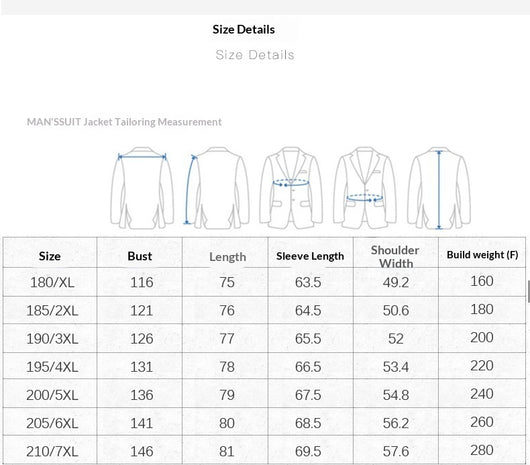Click length value '75'
This screenshot has width=530, height=465.
[x=227, y=283]
